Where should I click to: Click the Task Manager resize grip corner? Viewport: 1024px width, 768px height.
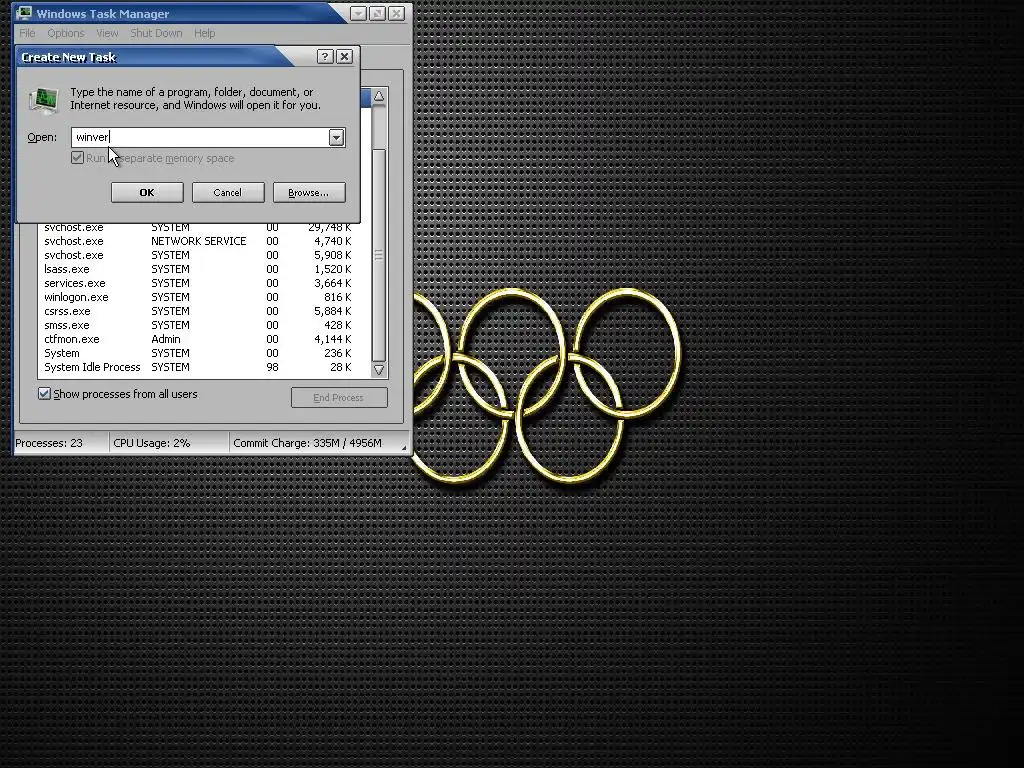coord(404,447)
